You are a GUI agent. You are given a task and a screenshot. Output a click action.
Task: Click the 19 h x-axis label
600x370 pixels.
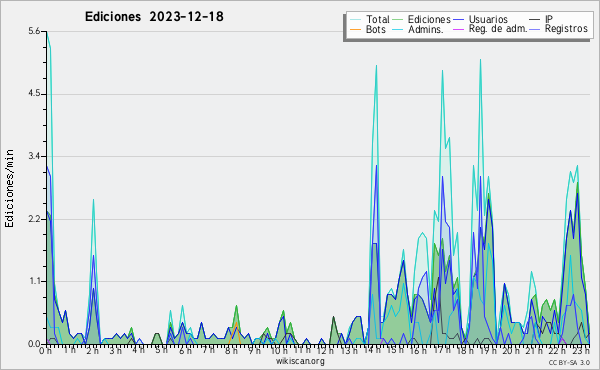click(x=485, y=350)
